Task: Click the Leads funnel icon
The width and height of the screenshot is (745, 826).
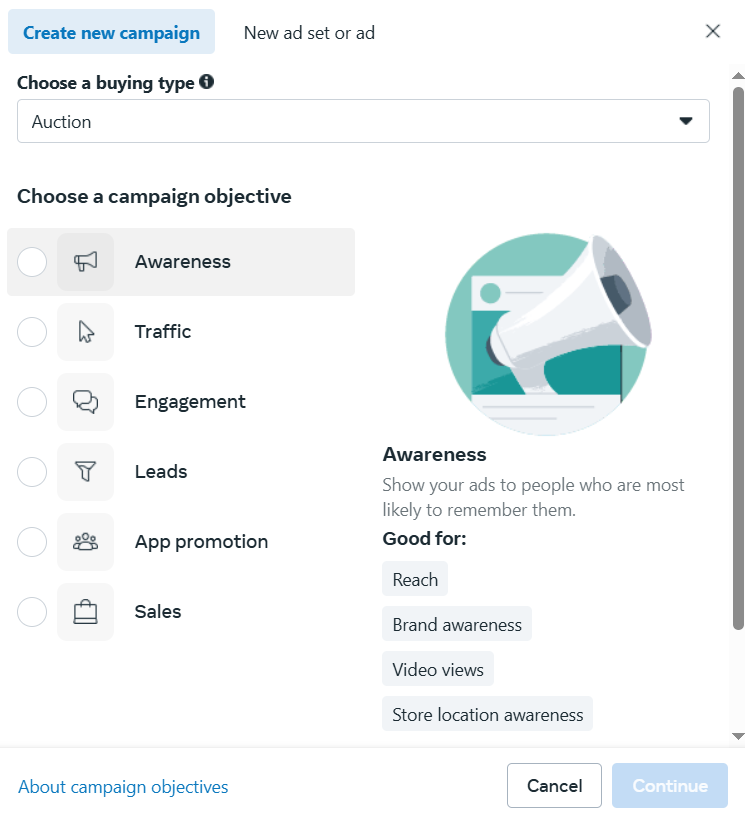Action: click(85, 472)
